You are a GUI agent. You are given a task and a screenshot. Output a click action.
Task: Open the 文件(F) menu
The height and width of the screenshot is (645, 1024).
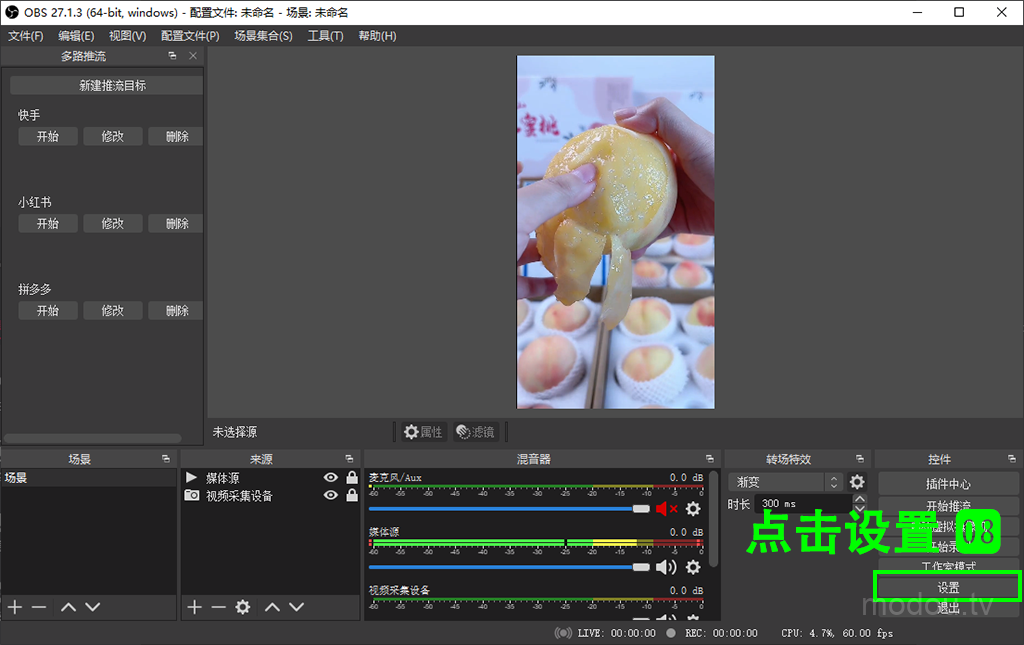point(26,36)
